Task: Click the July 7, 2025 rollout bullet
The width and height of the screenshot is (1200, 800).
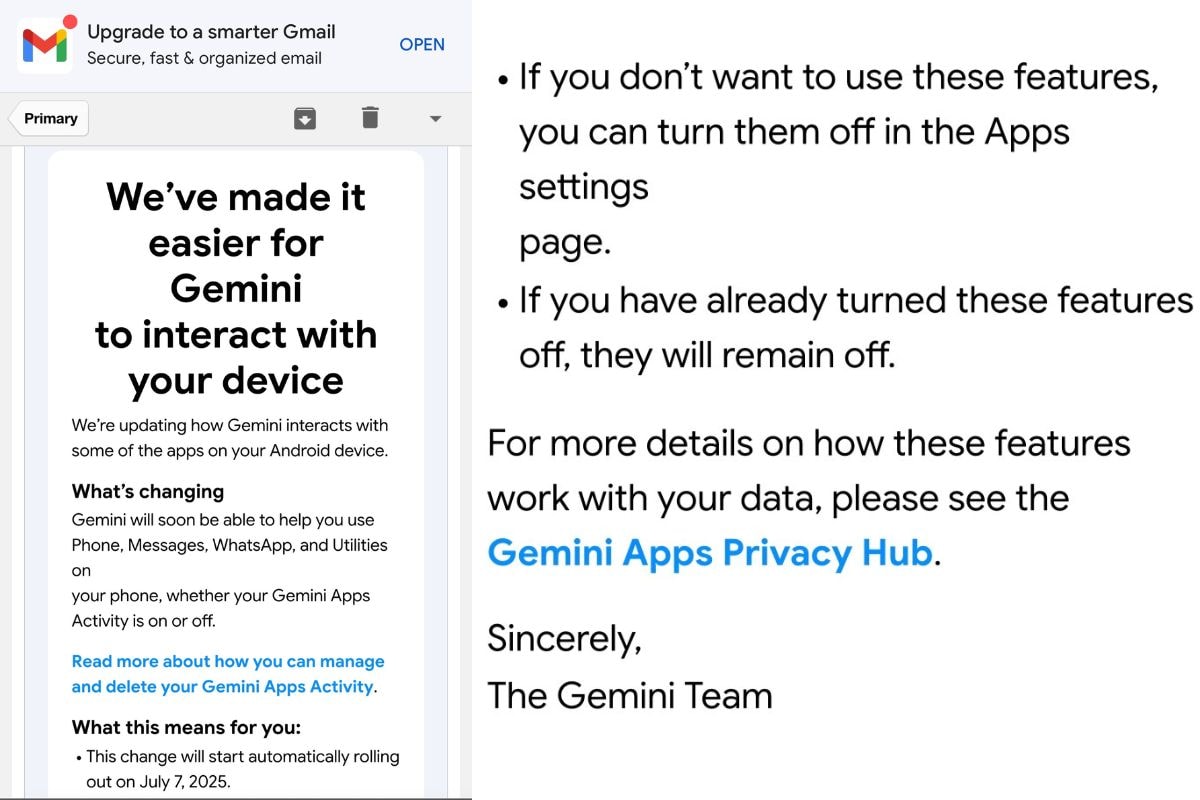Action: [242, 768]
